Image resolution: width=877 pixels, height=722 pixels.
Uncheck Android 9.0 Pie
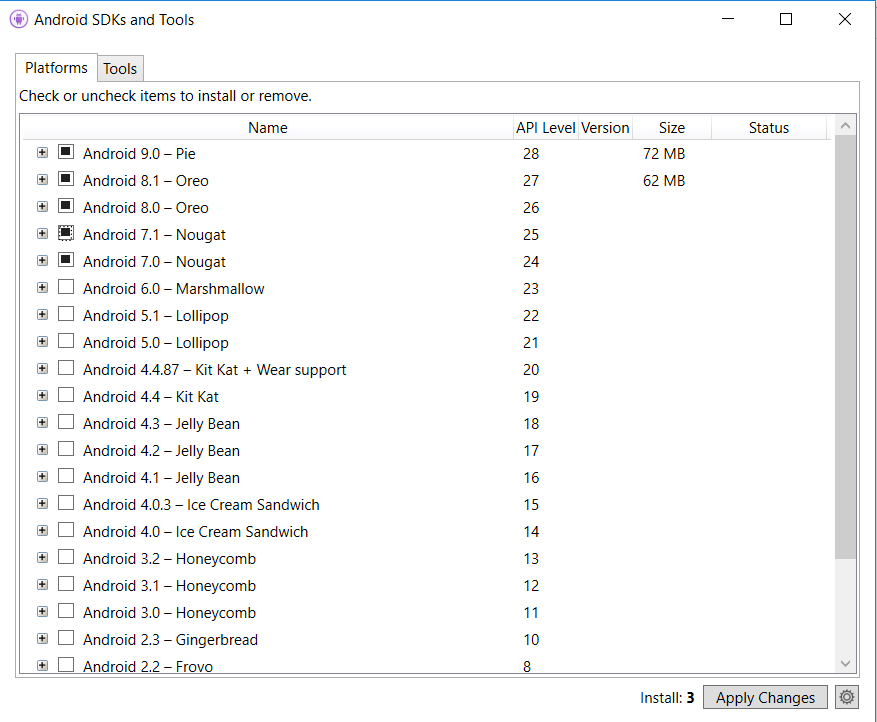coord(66,151)
